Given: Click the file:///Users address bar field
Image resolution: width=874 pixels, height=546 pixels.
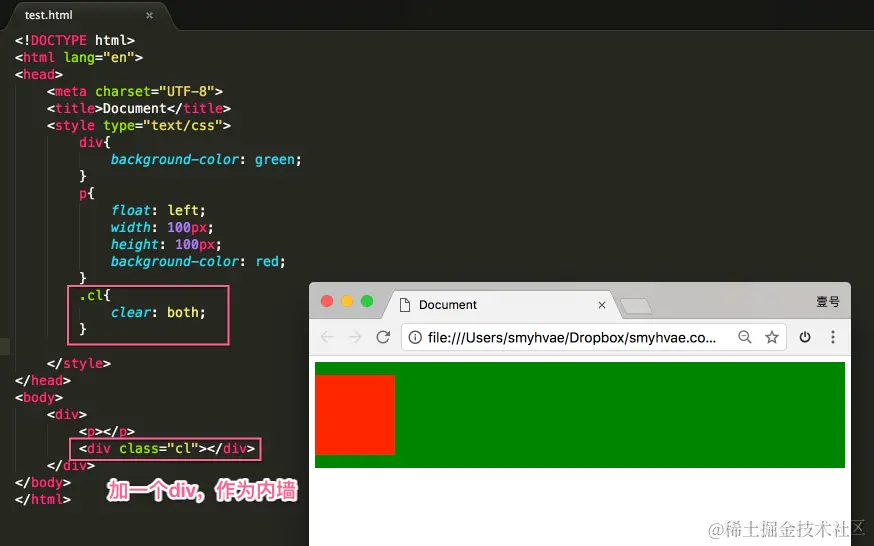Looking at the screenshot, I should [x=594, y=337].
